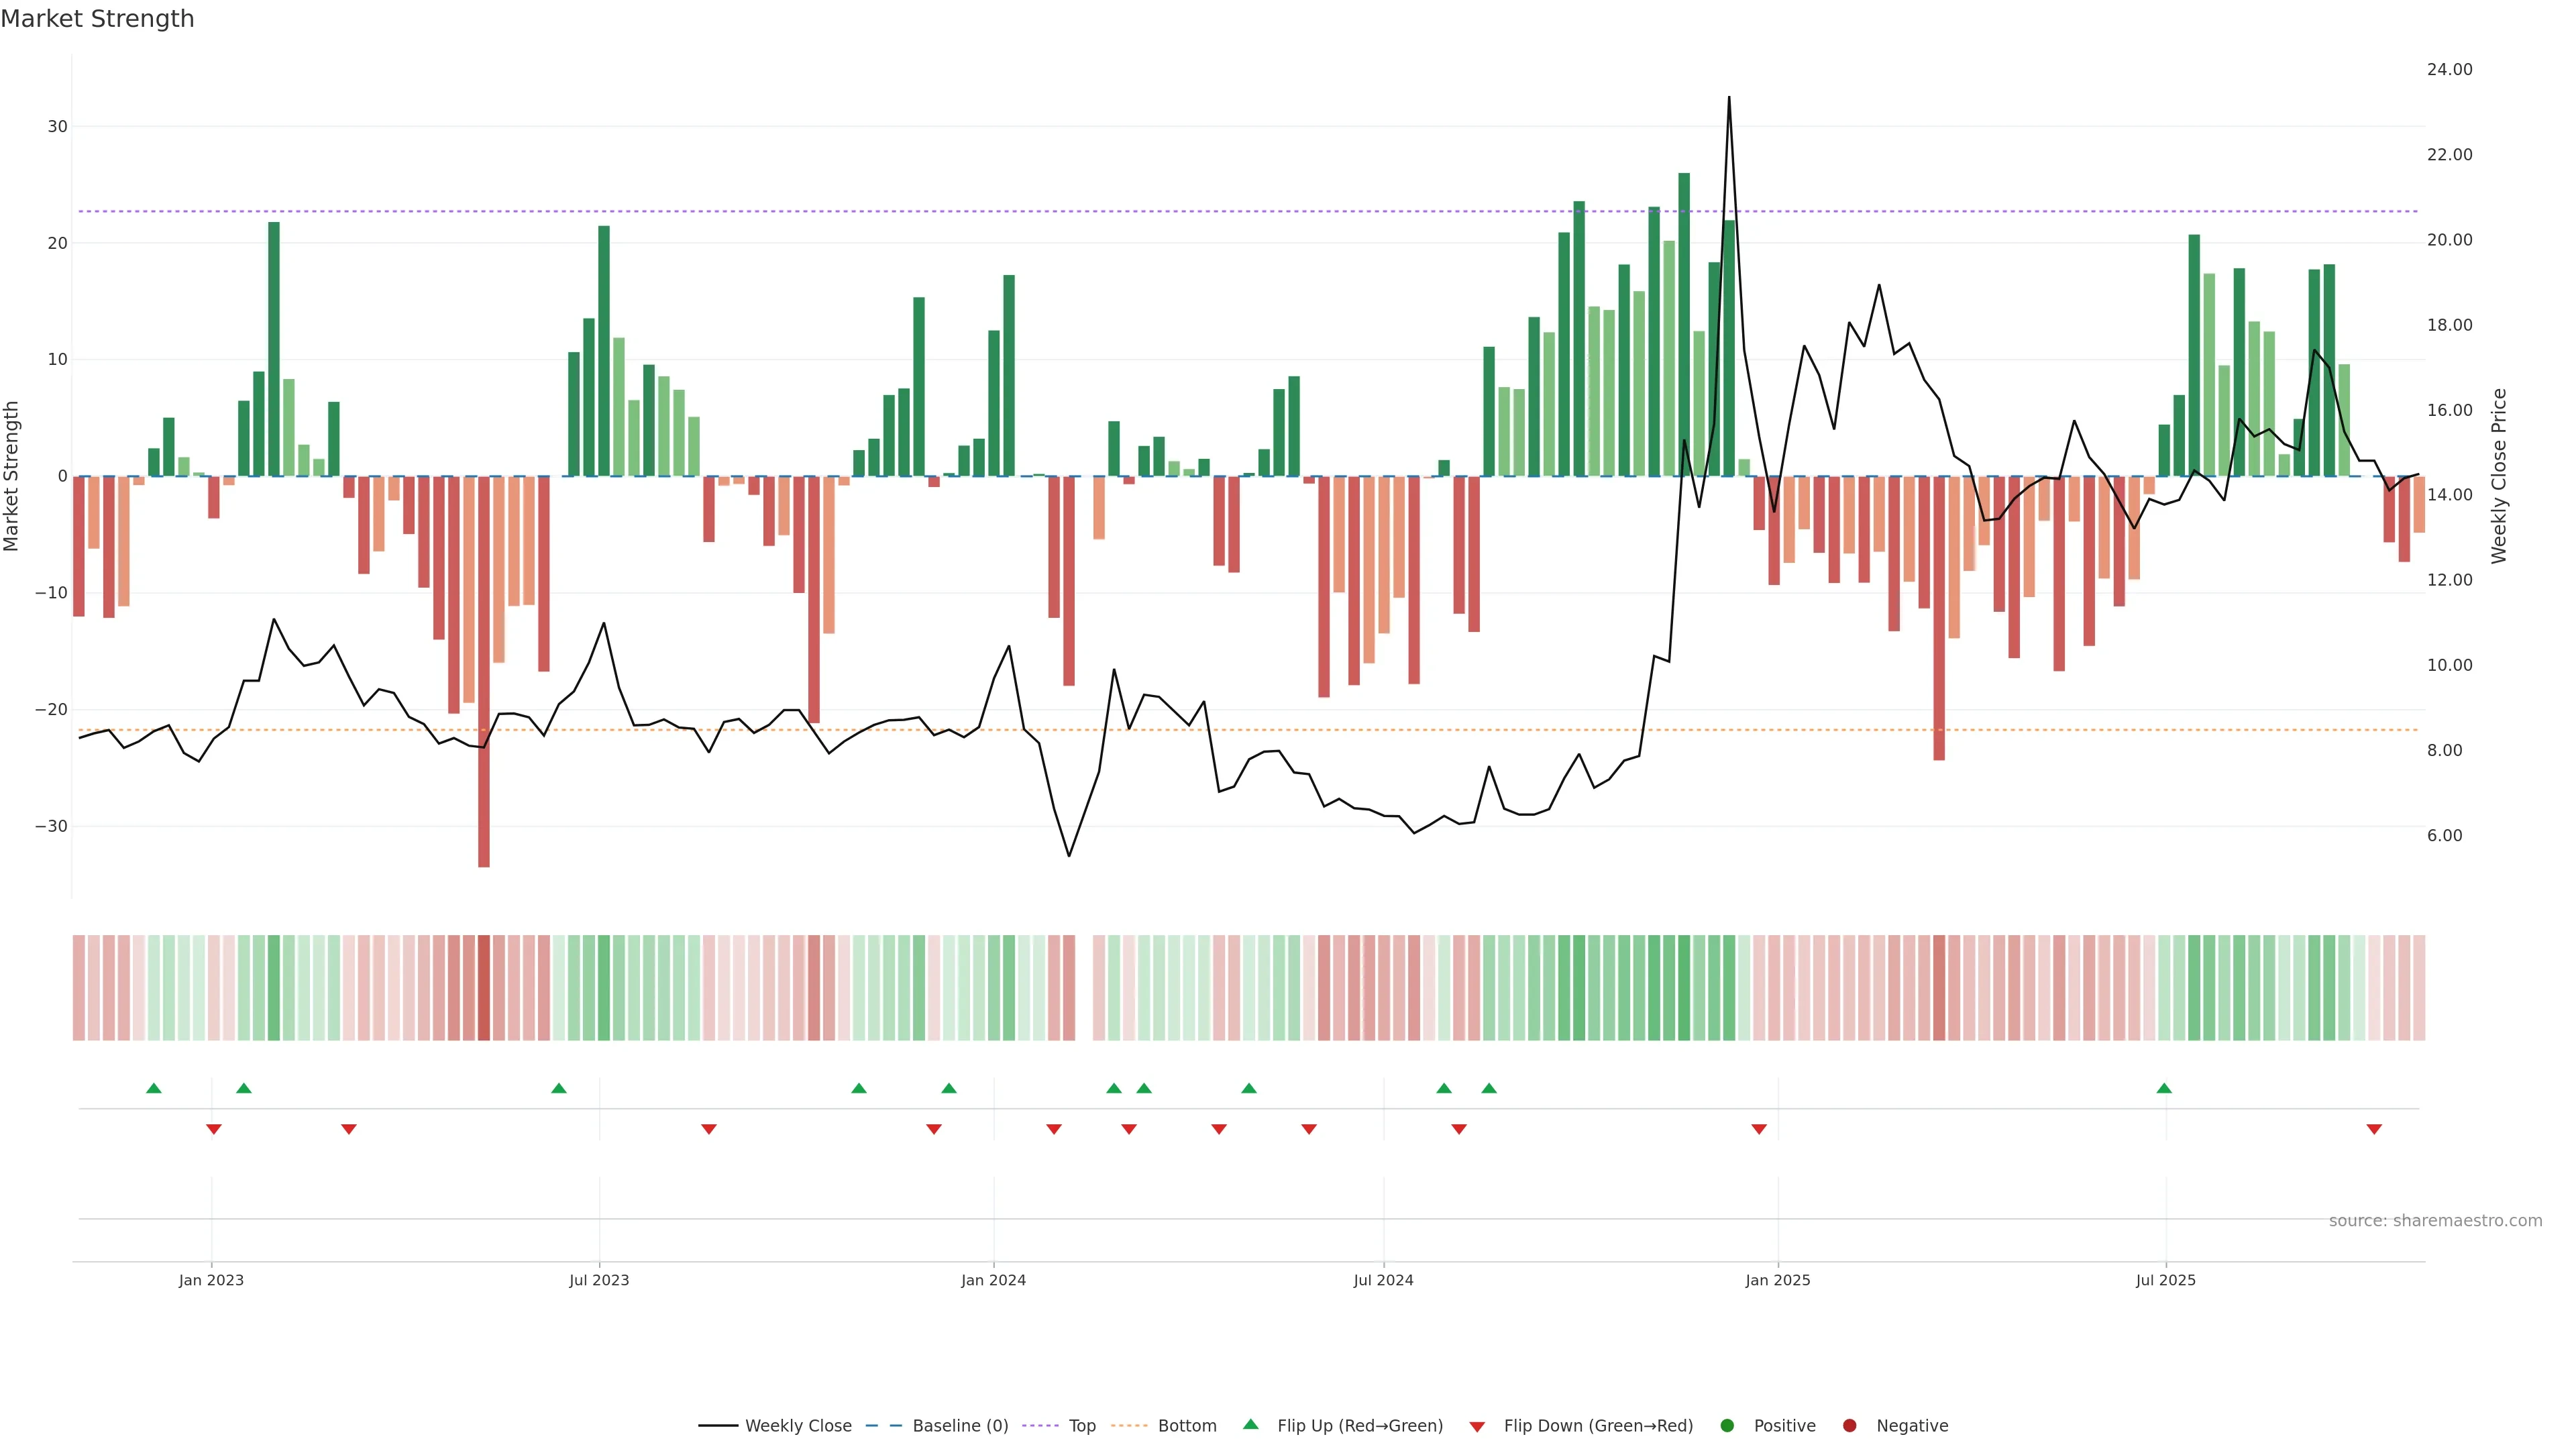Click the sharemaestro.com source text

coord(2435,1221)
